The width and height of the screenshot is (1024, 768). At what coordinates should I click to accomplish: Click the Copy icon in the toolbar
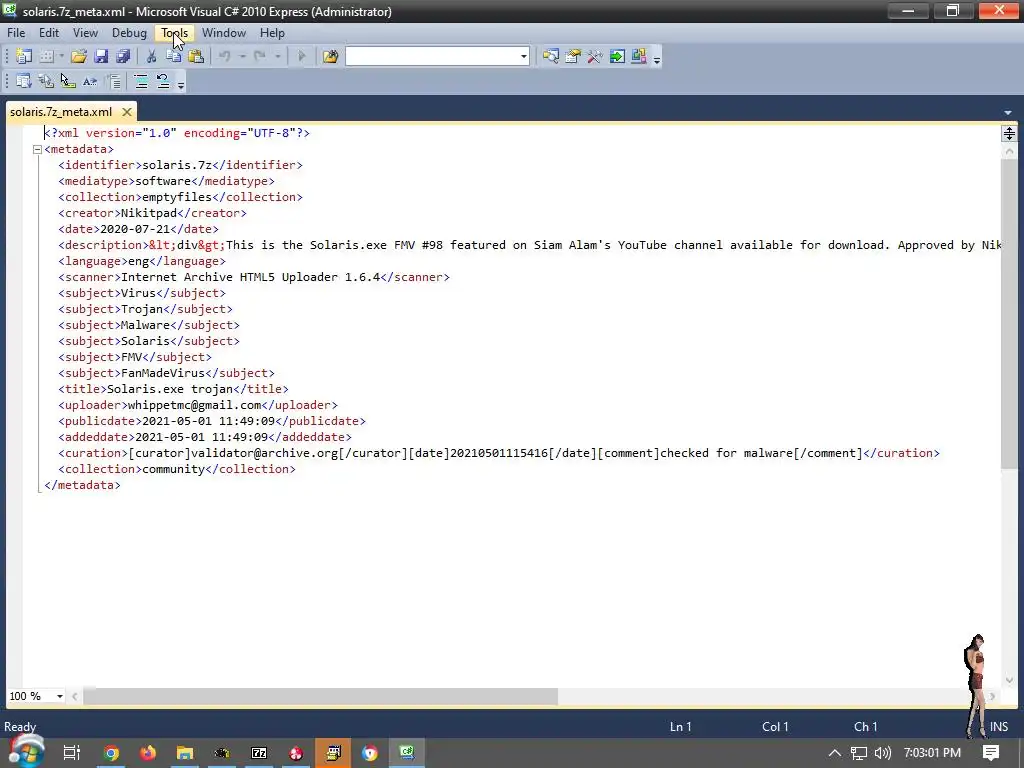(173, 57)
